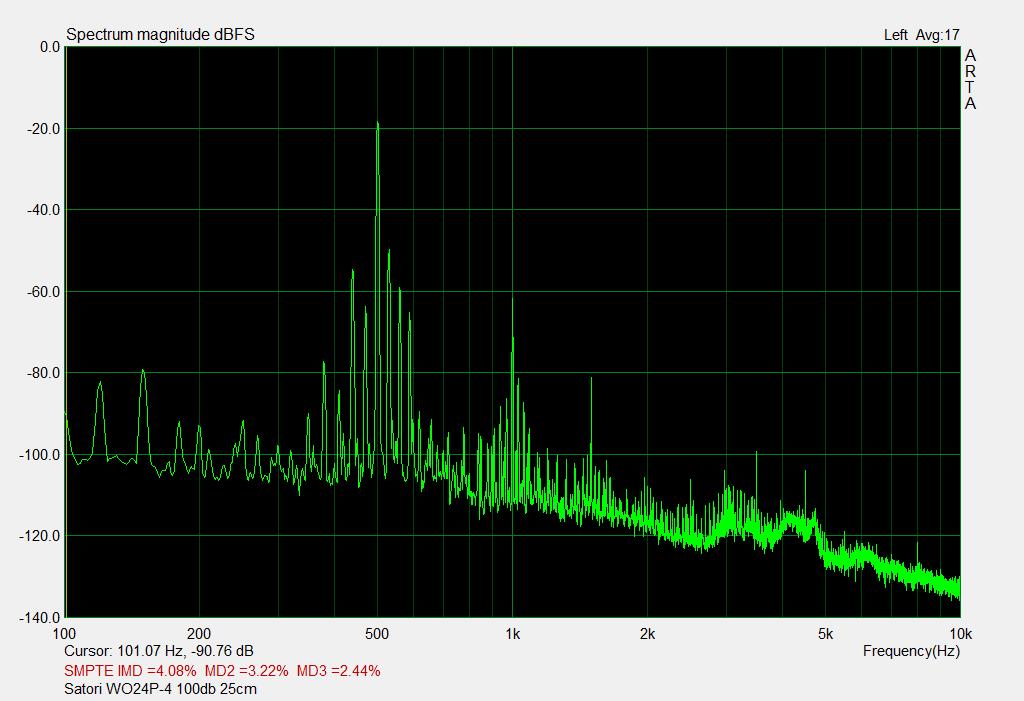This screenshot has height=701, width=1024.
Task: Click the Cursor readout '101.07 Hz, -90.76 dB'
Action: [158, 651]
